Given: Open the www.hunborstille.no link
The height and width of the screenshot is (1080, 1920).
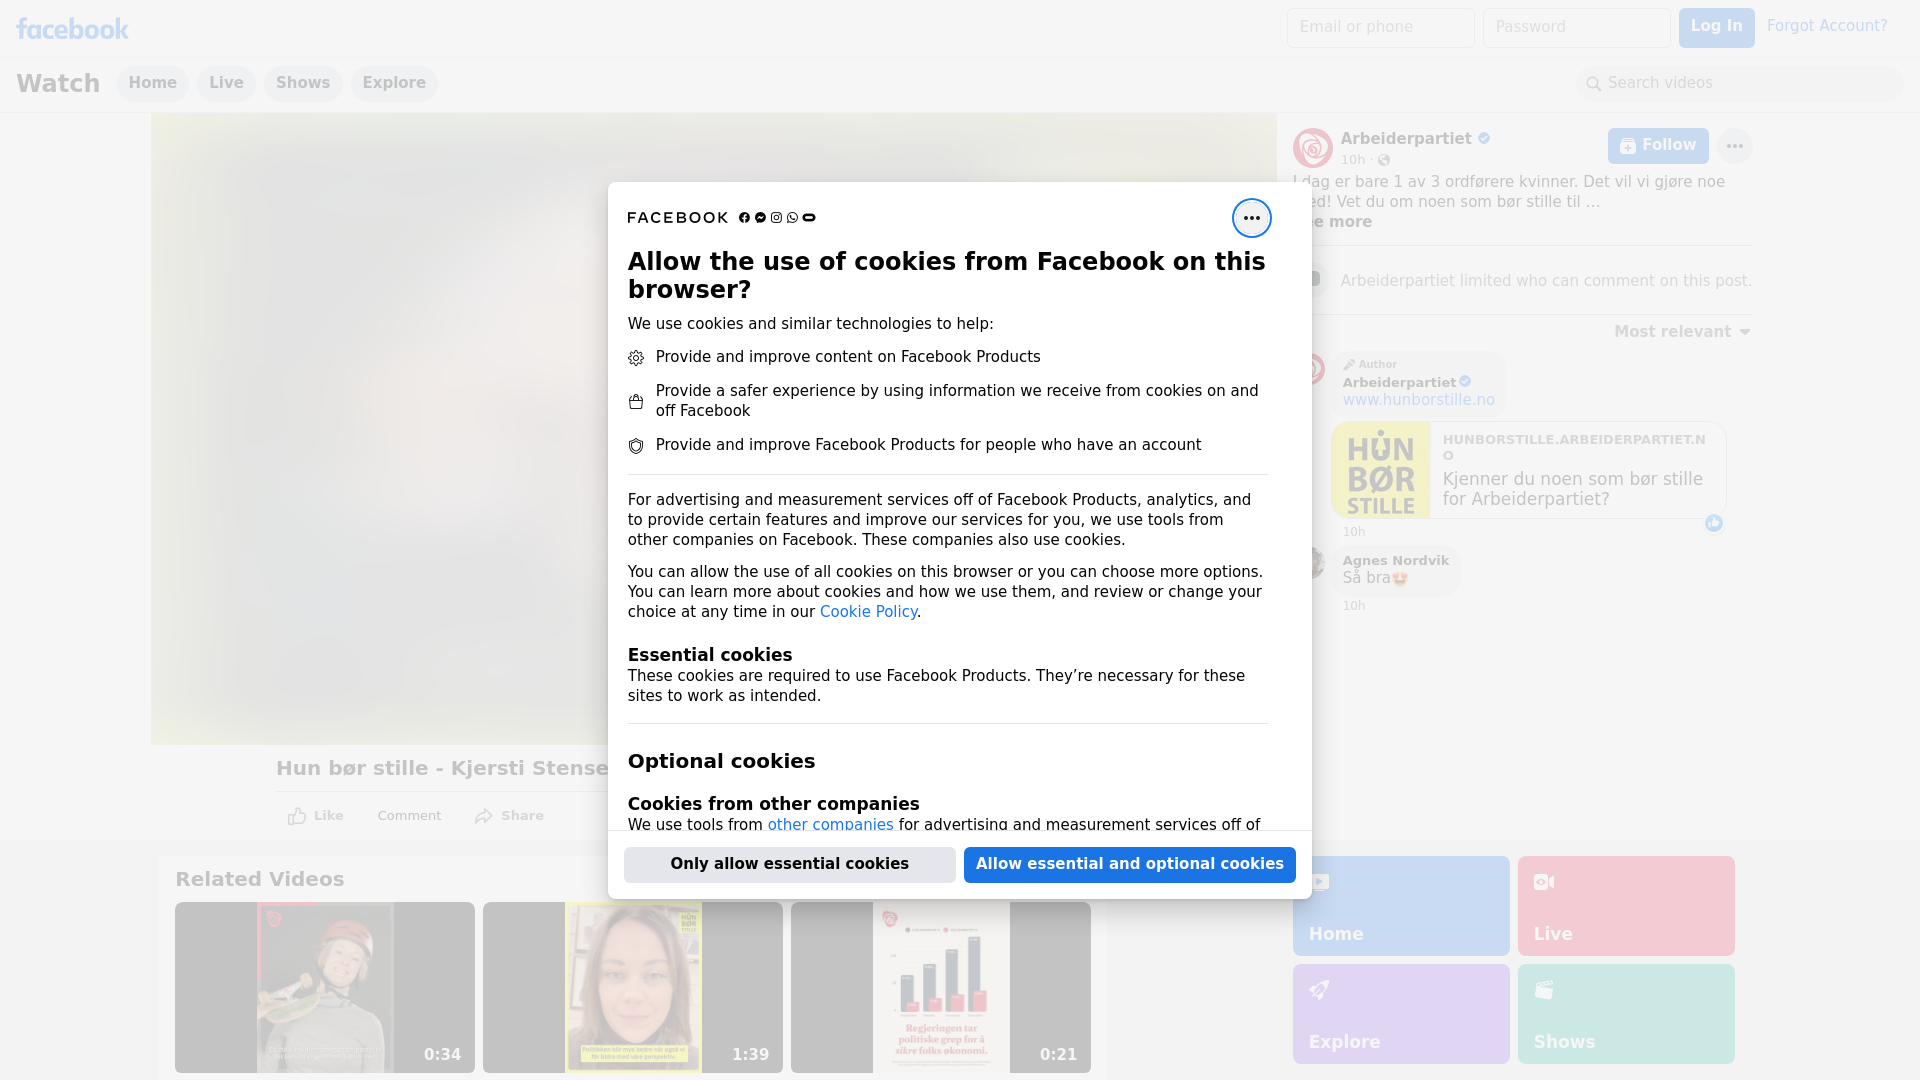Looking at the screenshot, I should click(x=1418, y=400).
